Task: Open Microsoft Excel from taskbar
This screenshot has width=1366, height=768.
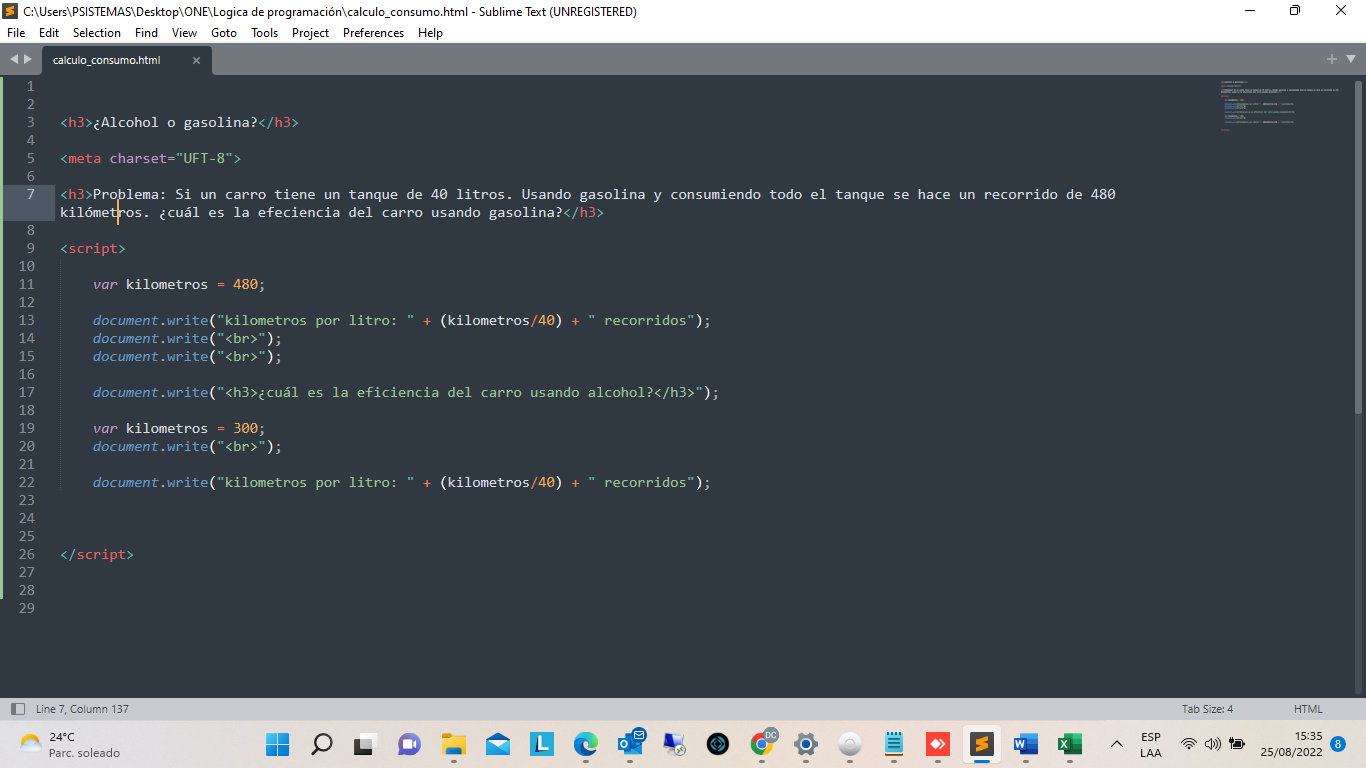Action: coord(1070,744)
